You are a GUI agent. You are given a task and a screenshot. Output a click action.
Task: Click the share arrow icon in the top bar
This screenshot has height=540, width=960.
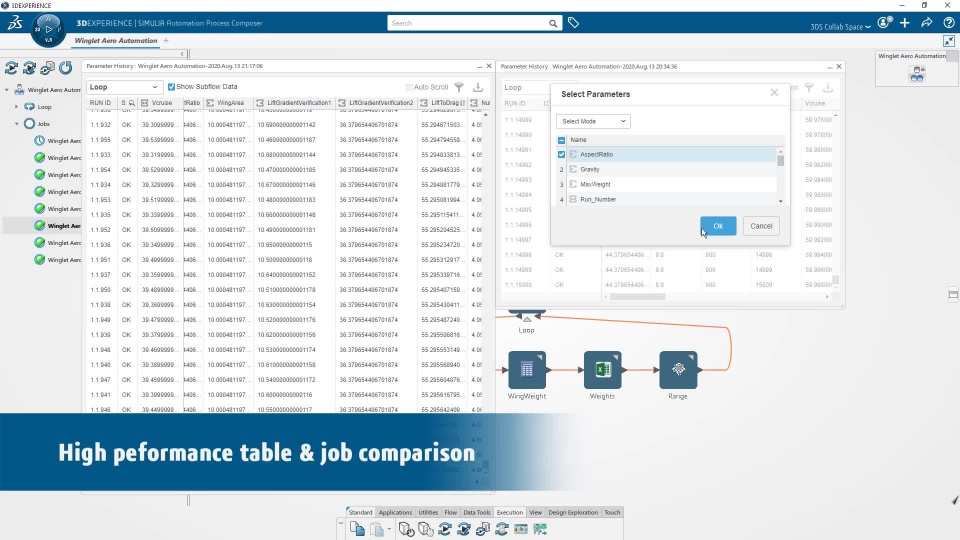coord(926,23)
